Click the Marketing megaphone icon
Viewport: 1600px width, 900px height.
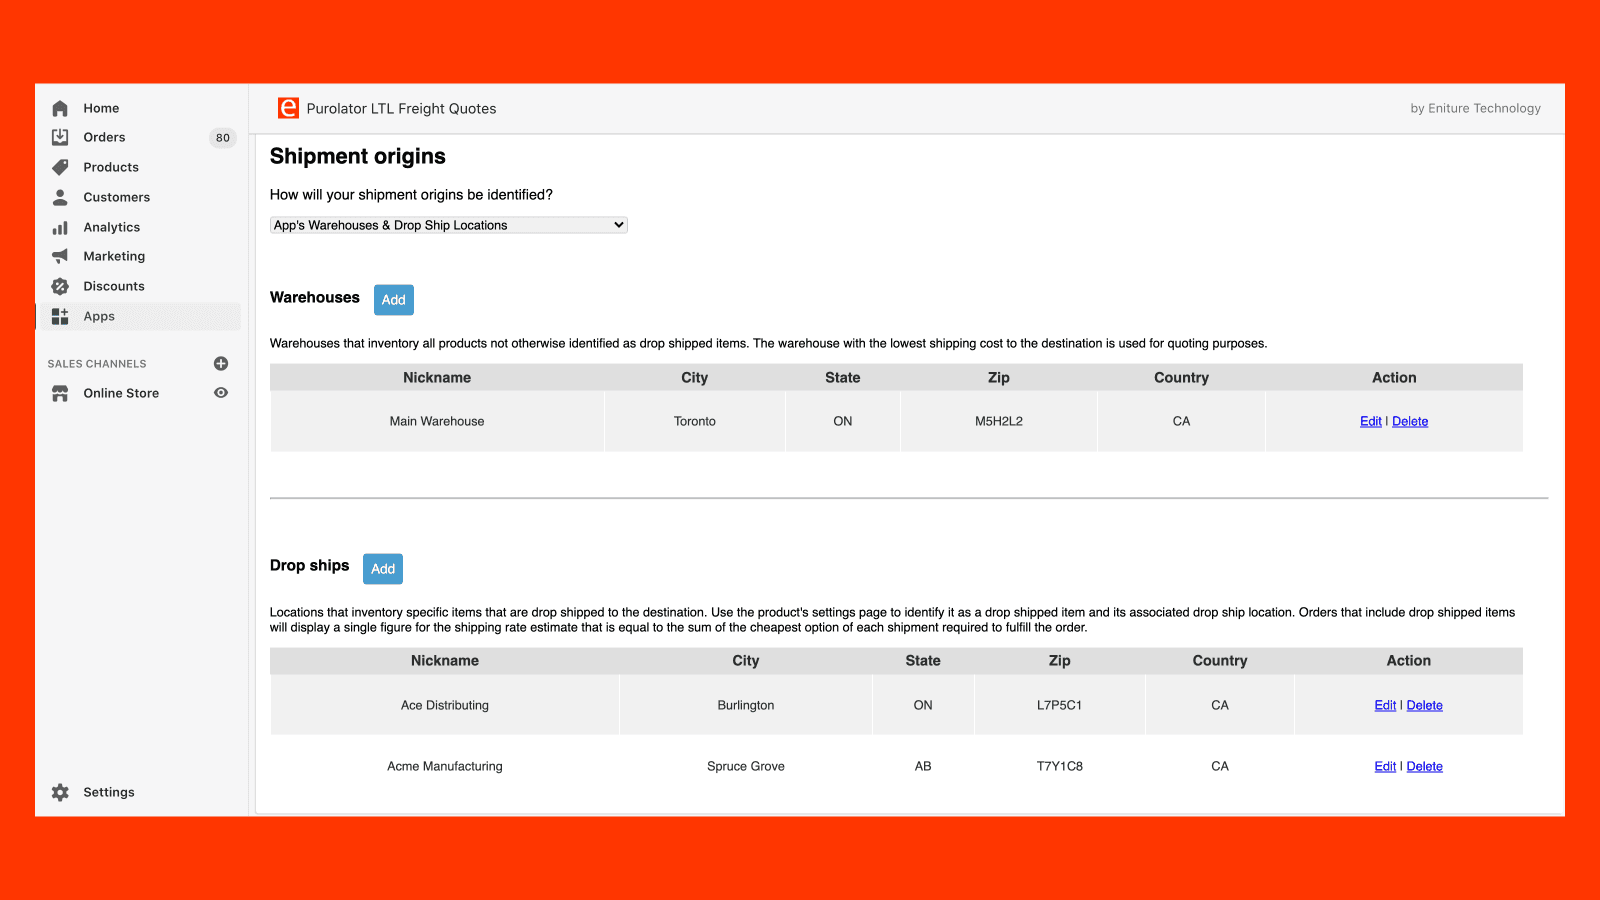[x=60, y=256]
